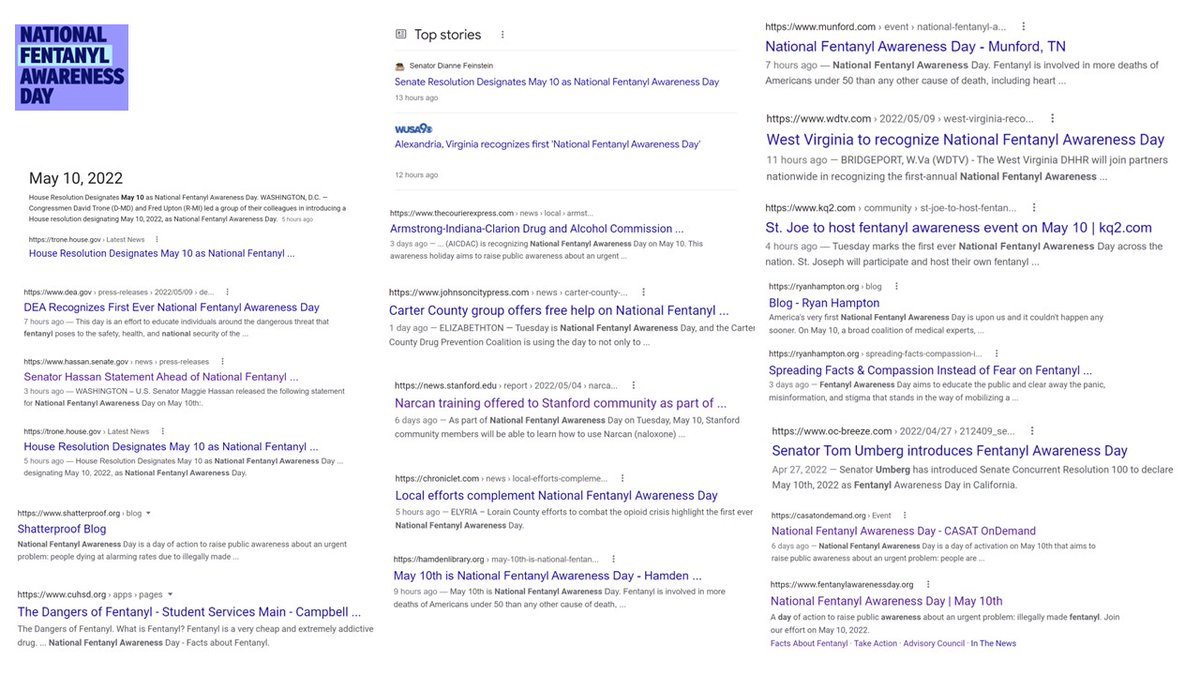This screenshot has width=1200, height=675.
Task: Open three-dot menu beside wdtv.com URL
Action: click(1051, 118)
